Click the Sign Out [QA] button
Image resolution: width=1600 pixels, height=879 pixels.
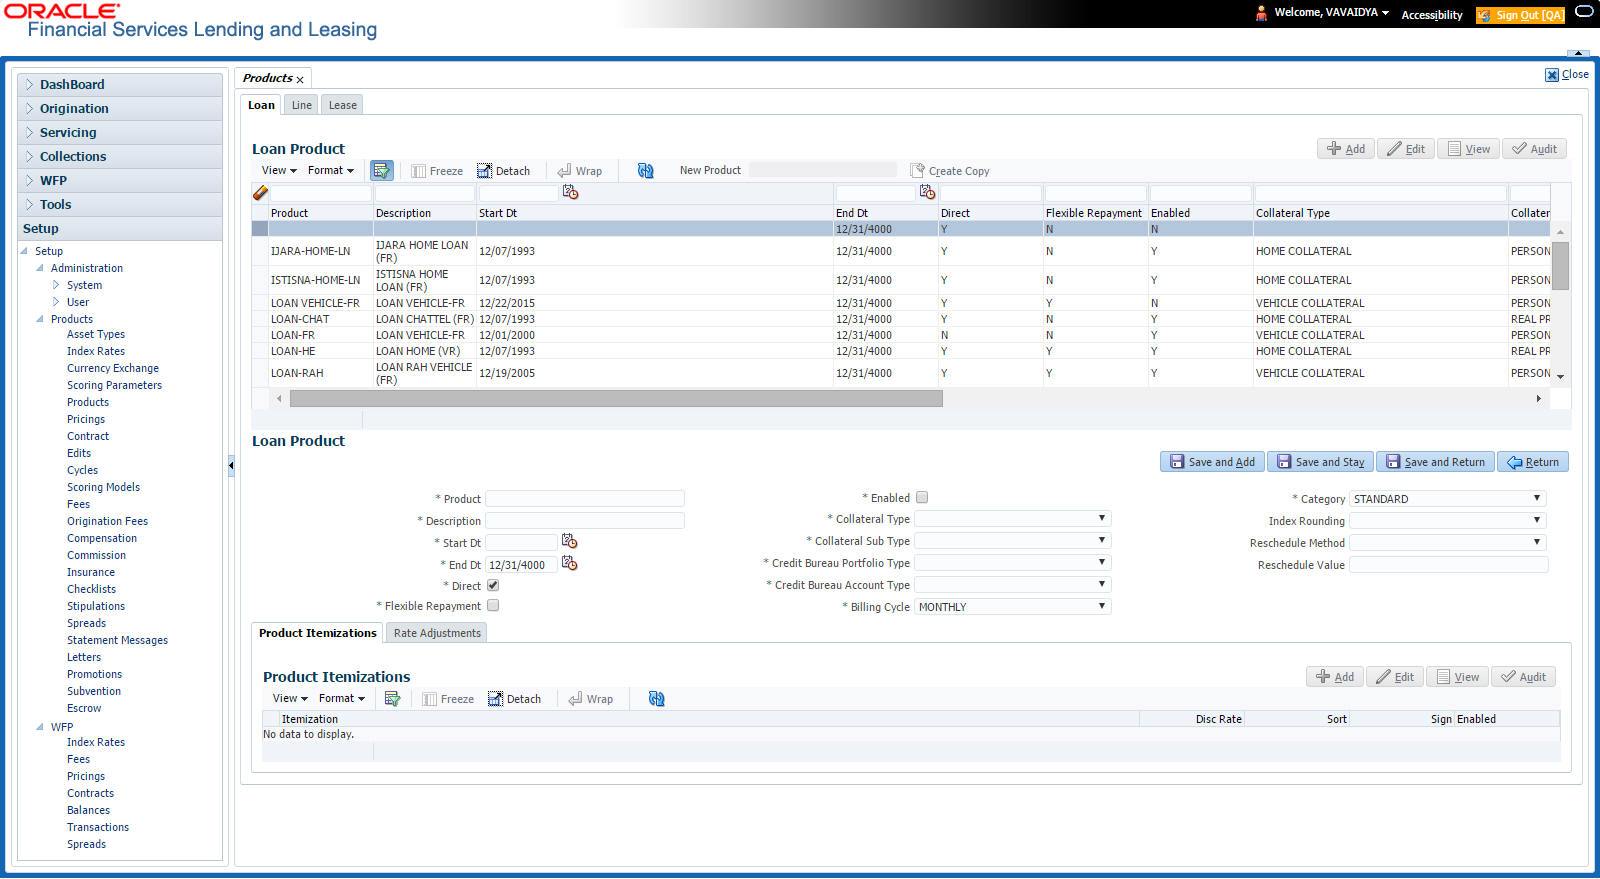click(1520, 15)
